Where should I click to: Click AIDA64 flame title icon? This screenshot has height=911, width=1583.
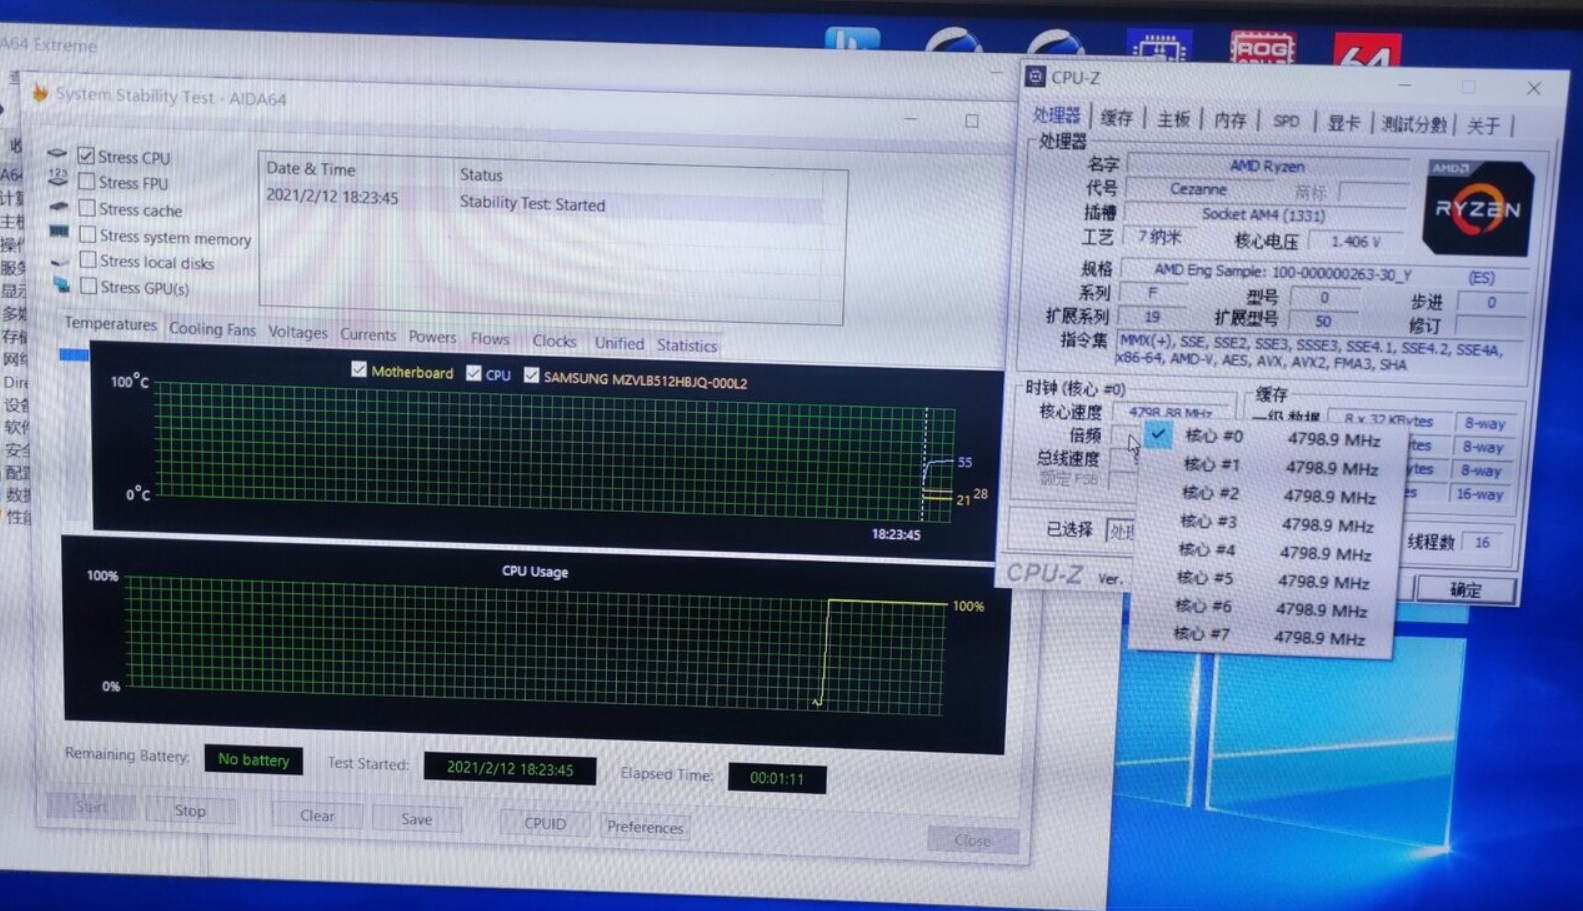(x=40, y=93)
